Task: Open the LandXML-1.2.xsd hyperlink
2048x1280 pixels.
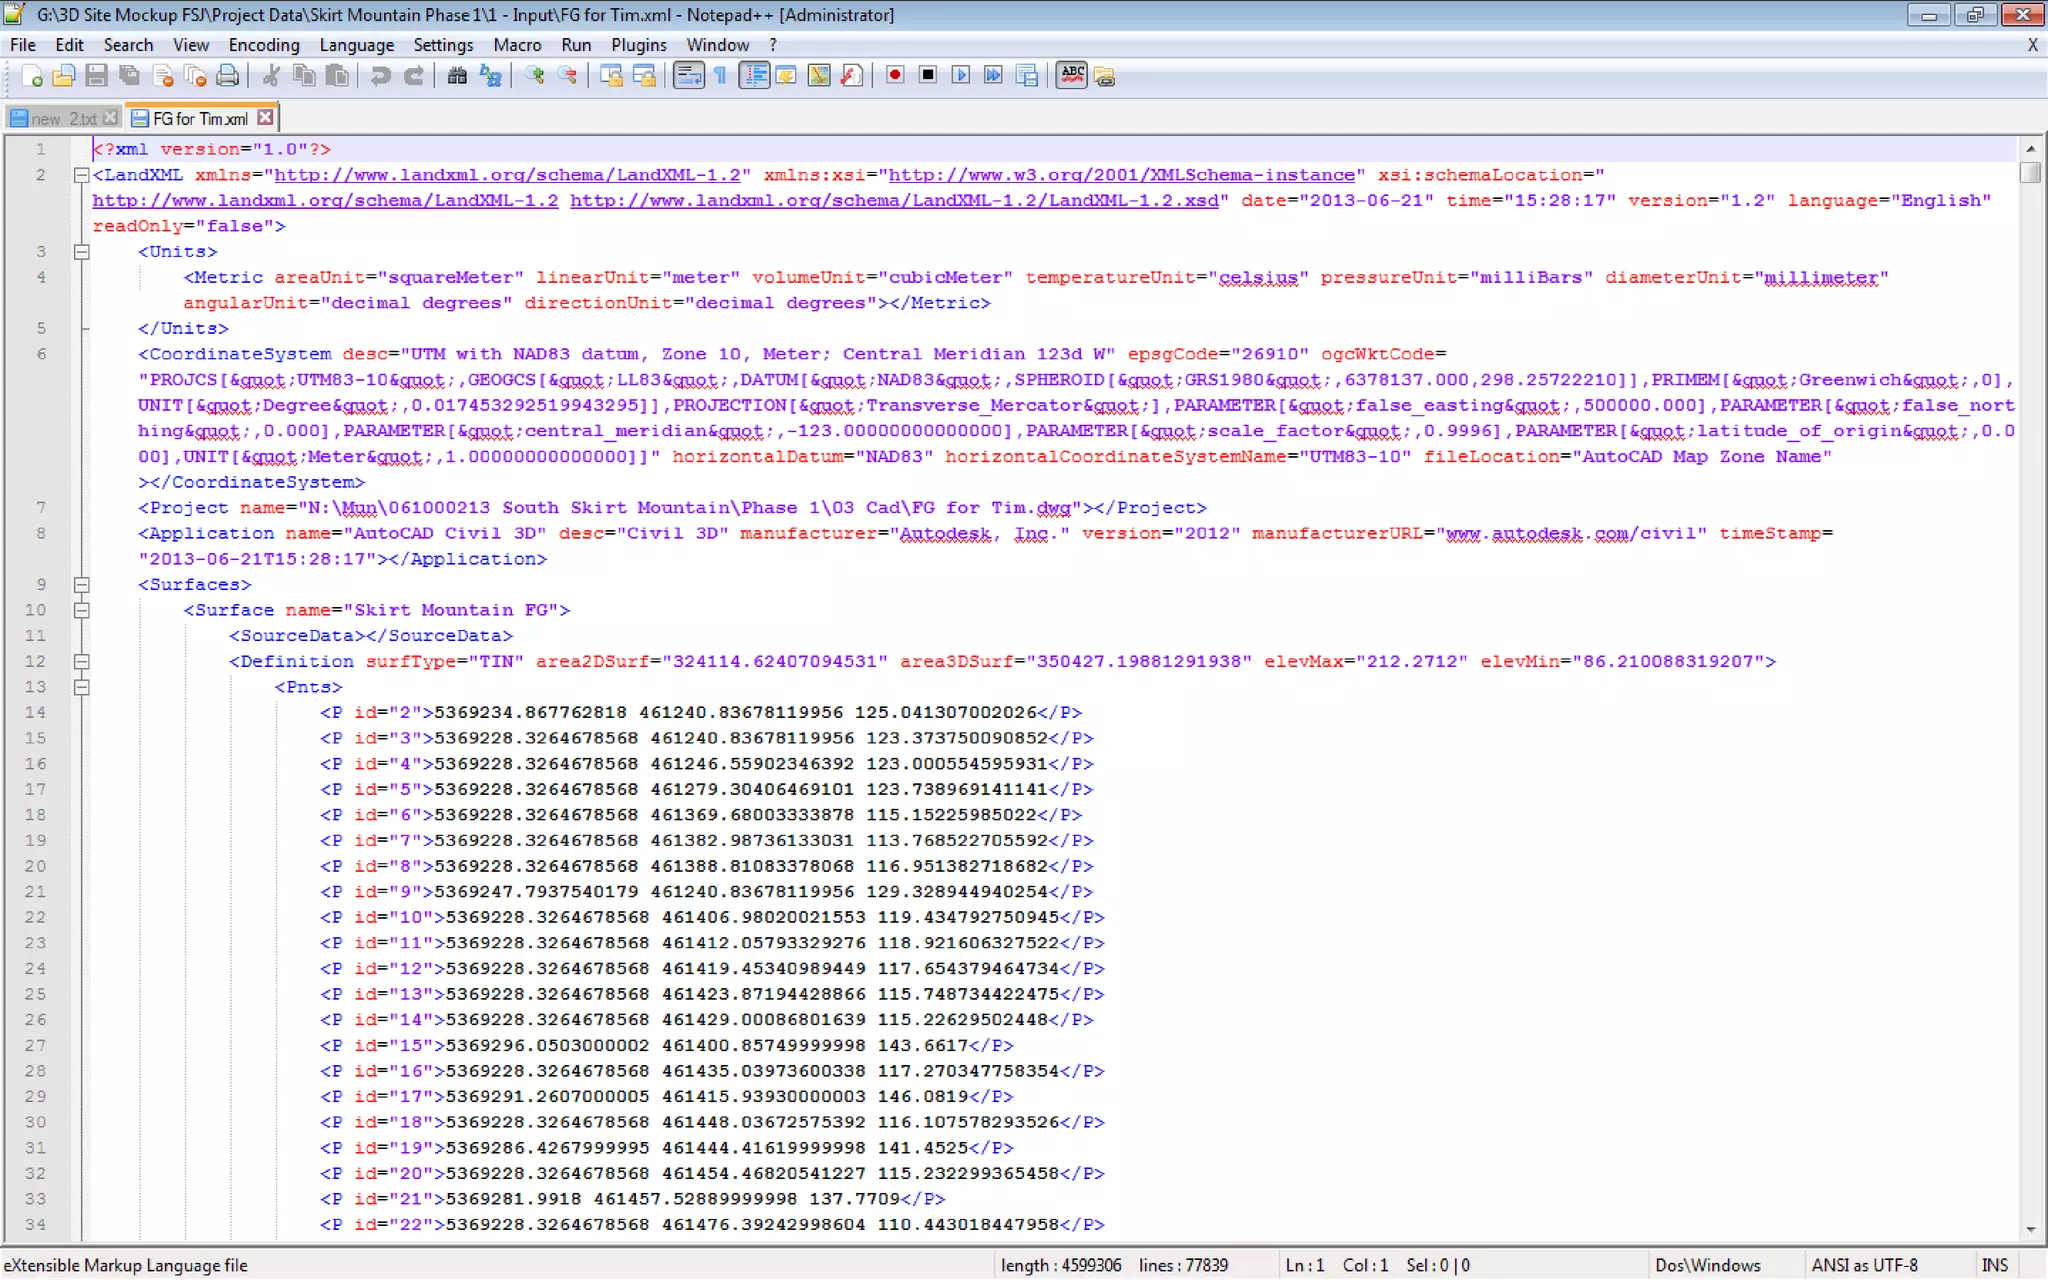Action: click(894, 201)
